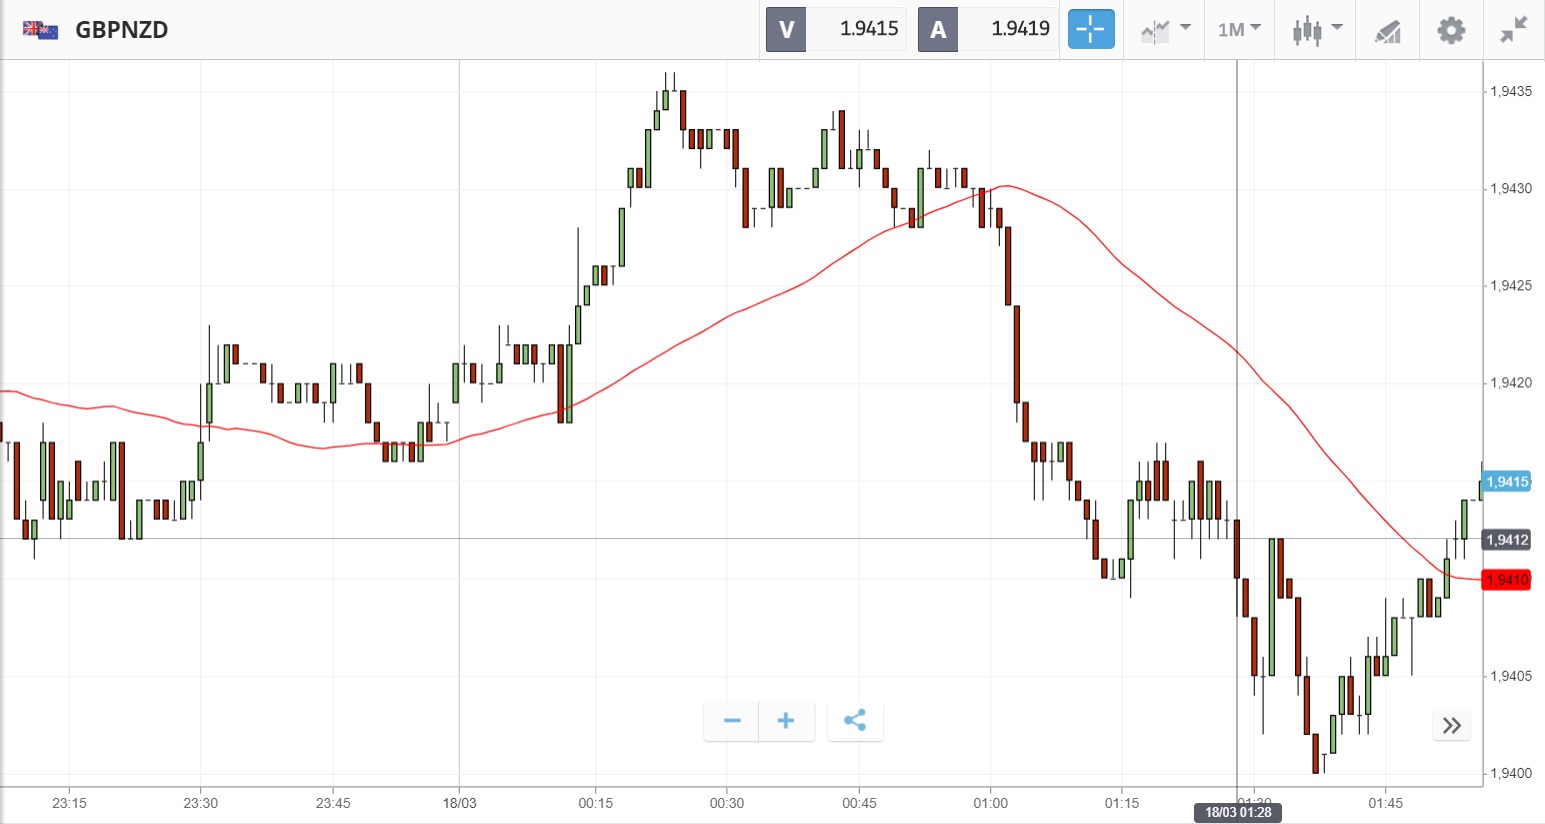Click the 00:30 time axis label
This screenshot has width=1545, height=824.
[727, 803]
